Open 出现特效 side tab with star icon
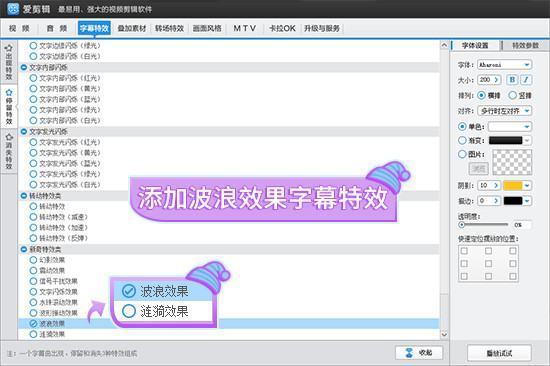 [x=9, y=62]
